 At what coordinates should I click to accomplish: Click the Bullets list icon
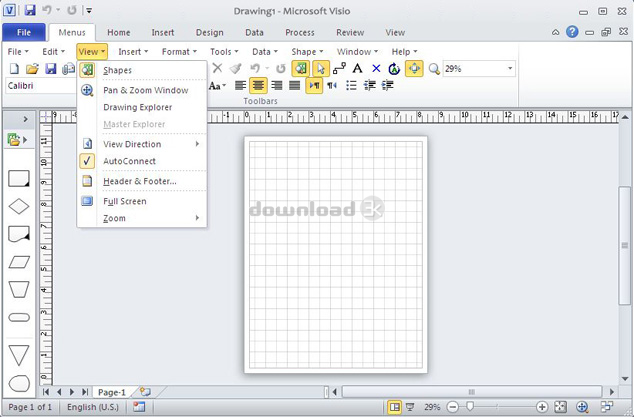351,85
